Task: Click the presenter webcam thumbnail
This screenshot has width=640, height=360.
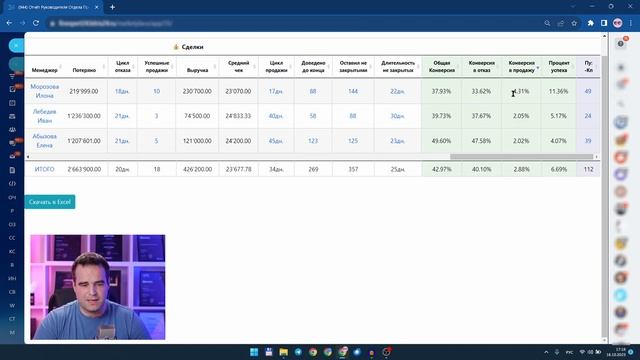Action: [98, 287]
